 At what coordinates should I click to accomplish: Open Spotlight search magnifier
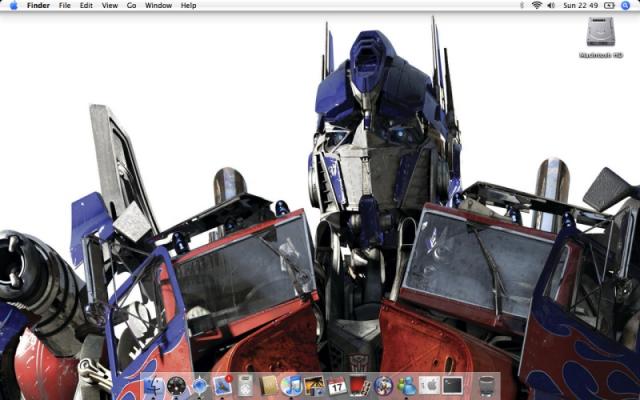pos(626,5)
